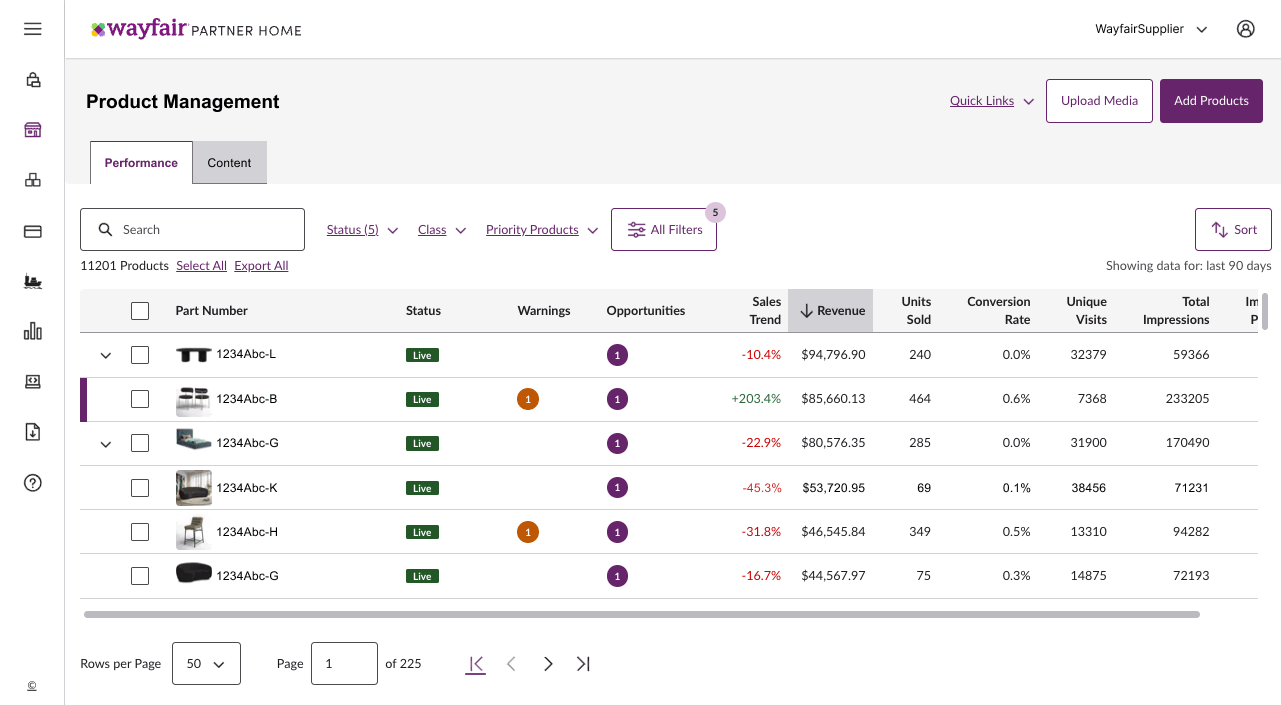Click the help question mark icon
This screenshot has height=705, width=1281.
click(32, 482)
